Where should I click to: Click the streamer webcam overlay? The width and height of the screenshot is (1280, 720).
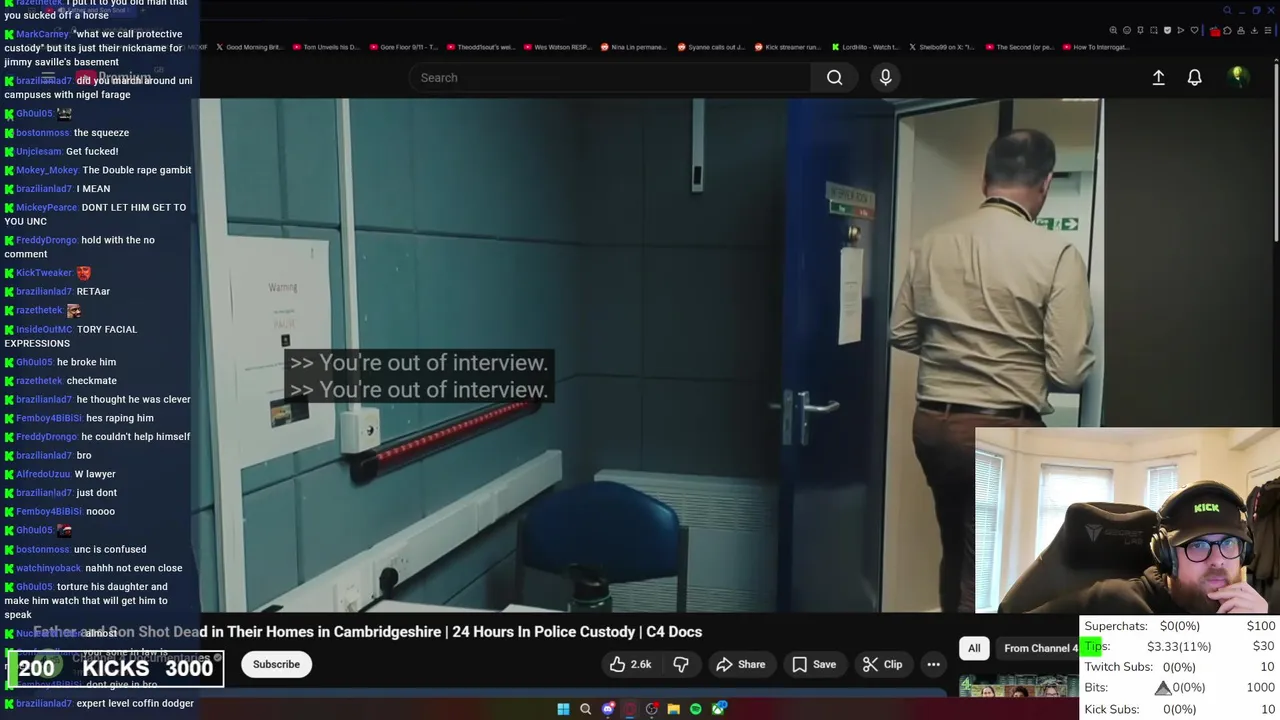point(1127,520)
